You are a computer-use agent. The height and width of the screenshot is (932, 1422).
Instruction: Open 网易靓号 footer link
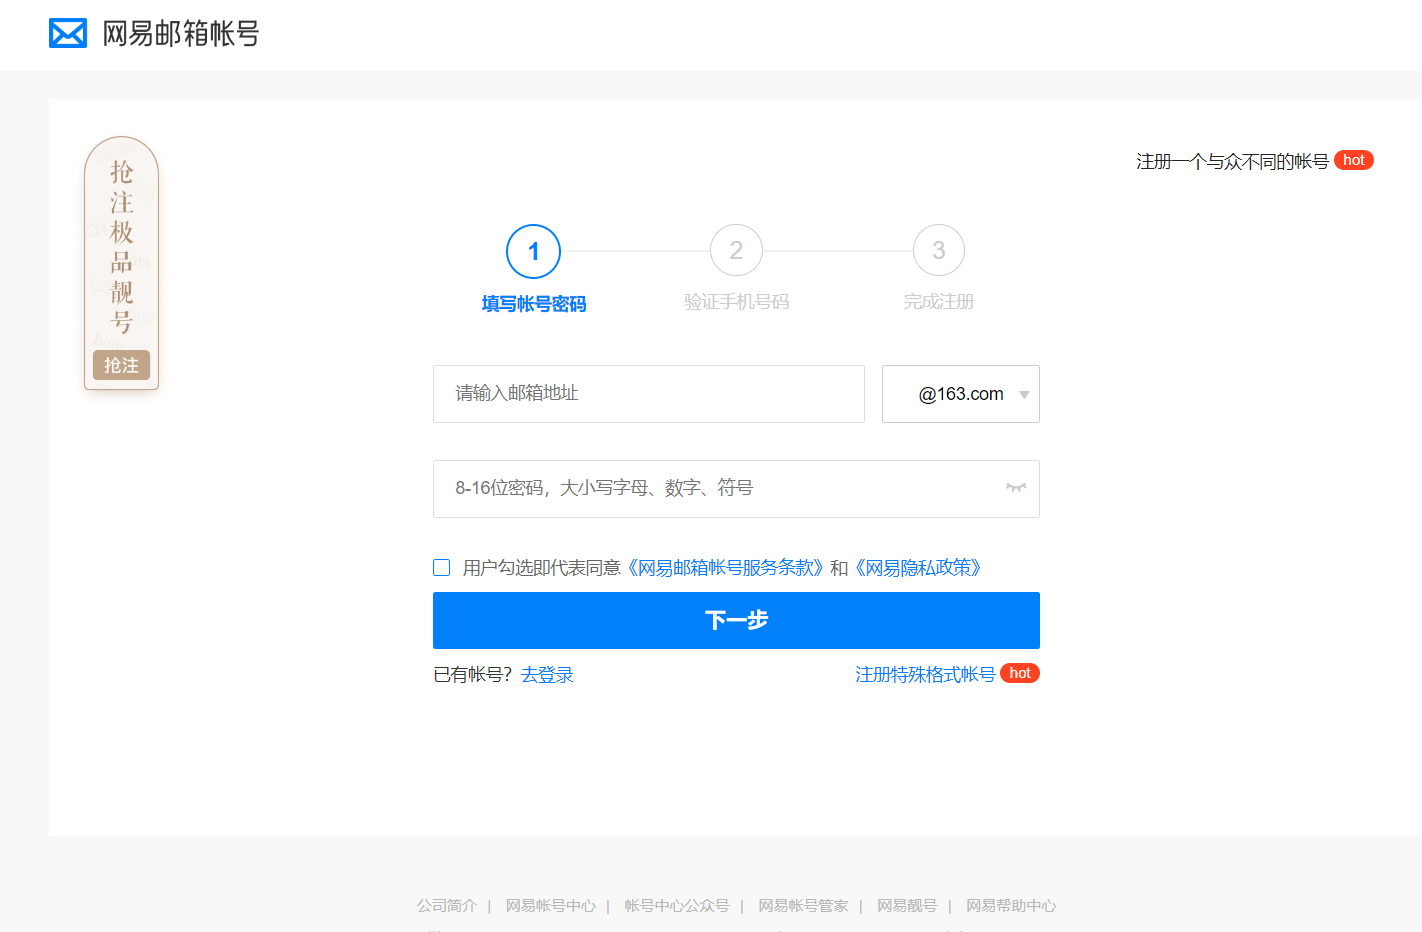tap(907, 906)
